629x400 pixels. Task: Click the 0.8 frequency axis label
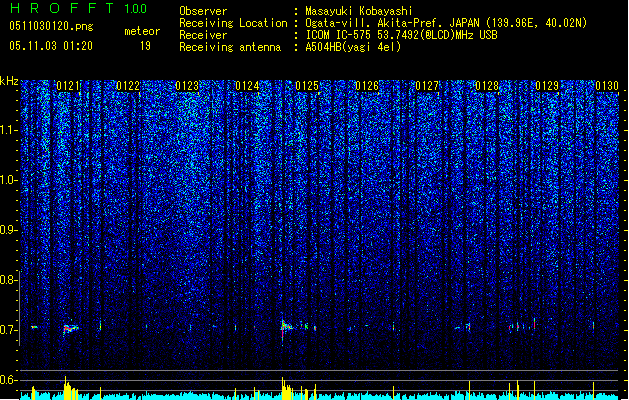click(8, 280)
